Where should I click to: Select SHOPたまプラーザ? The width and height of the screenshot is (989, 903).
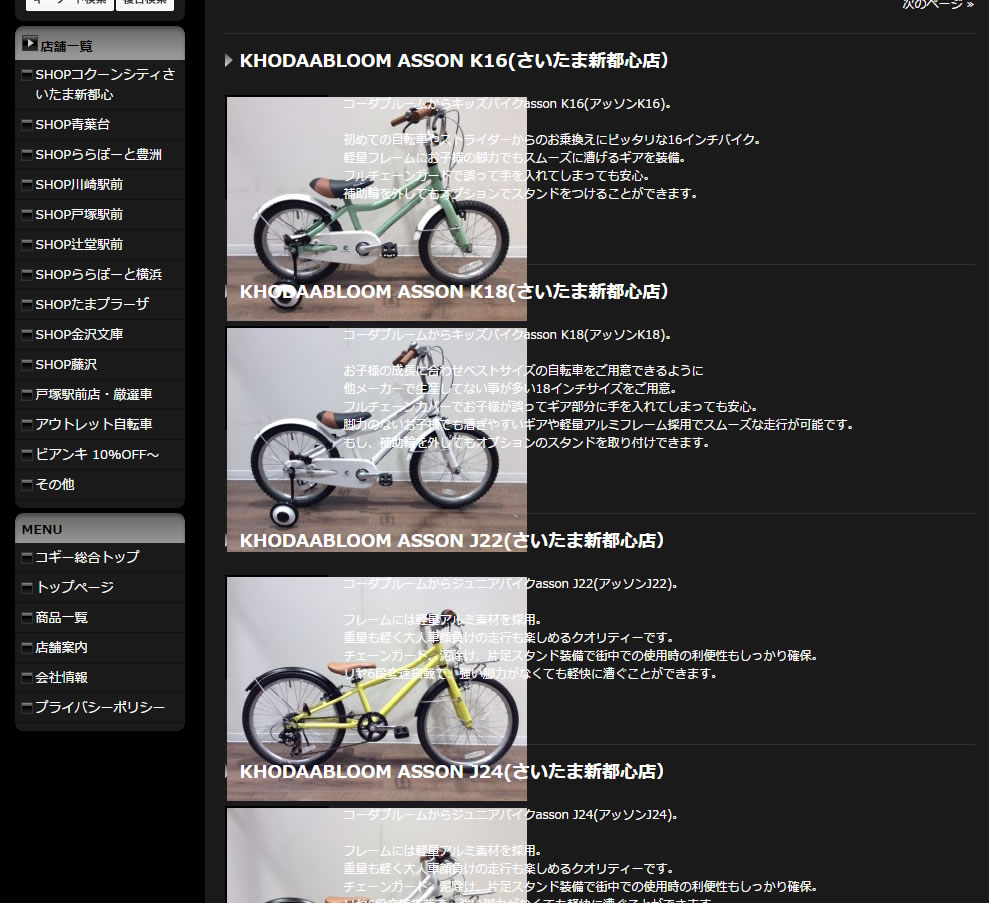92,305
